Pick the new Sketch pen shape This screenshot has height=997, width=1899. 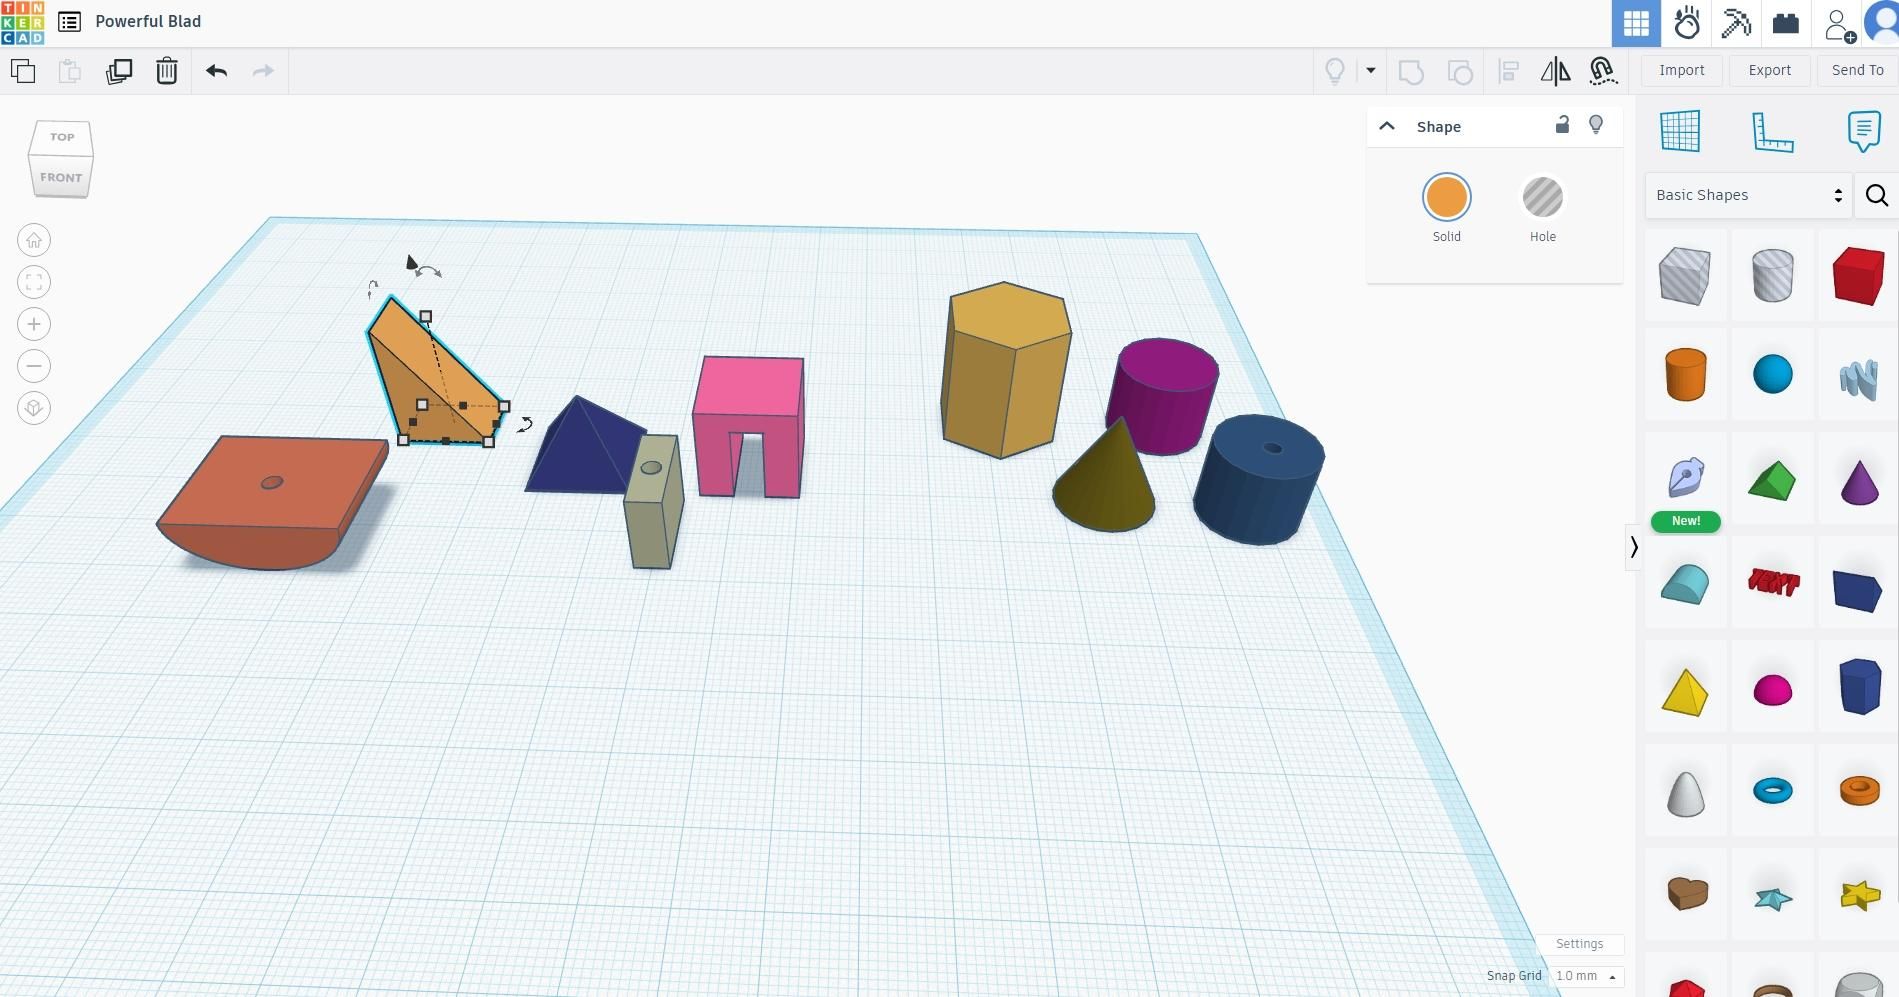pyautogui.click(x=1686, y=478)
